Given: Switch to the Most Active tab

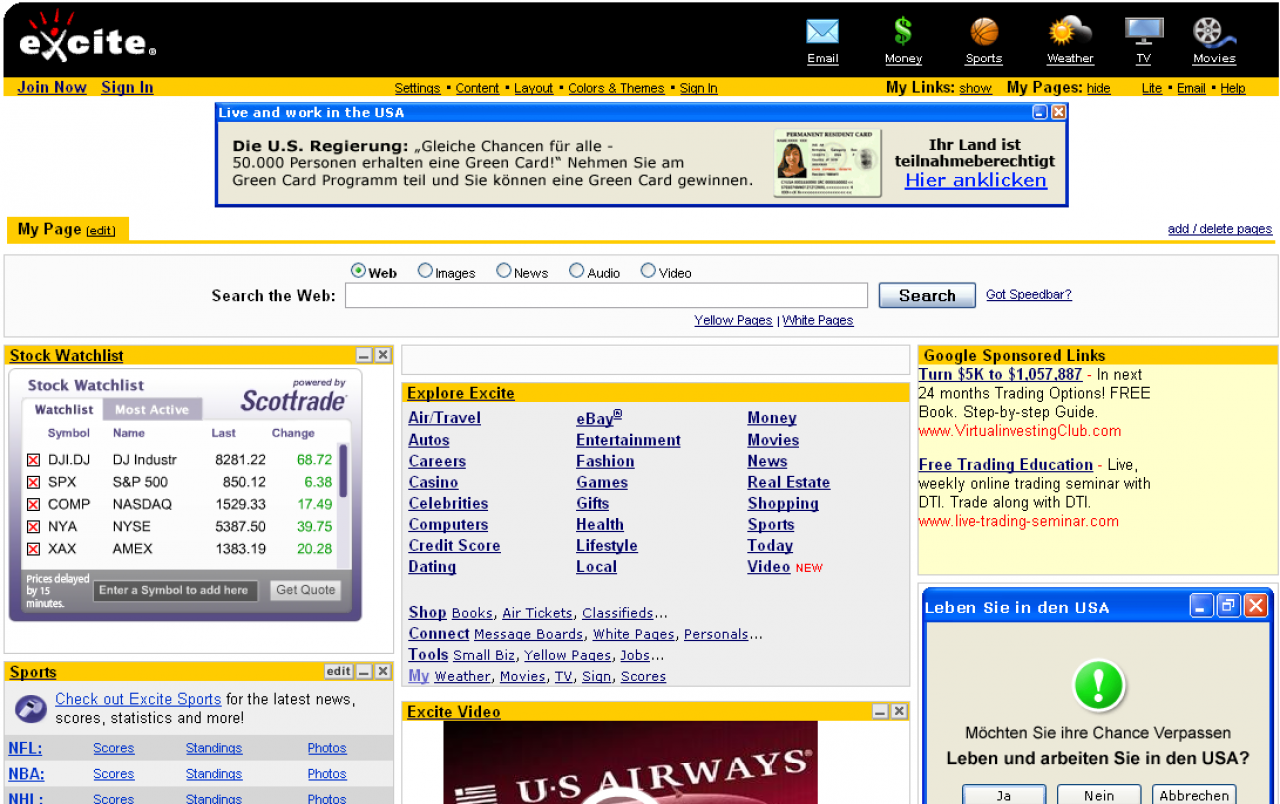Looking at the screenshot, I should [x=152, y=409].
